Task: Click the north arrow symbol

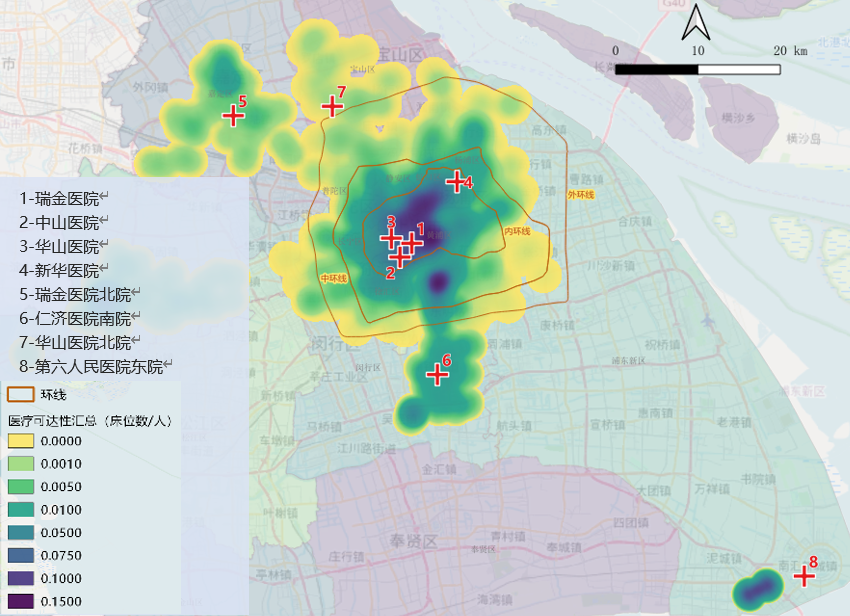Action: pyautogui.click(x=696, y=21)
